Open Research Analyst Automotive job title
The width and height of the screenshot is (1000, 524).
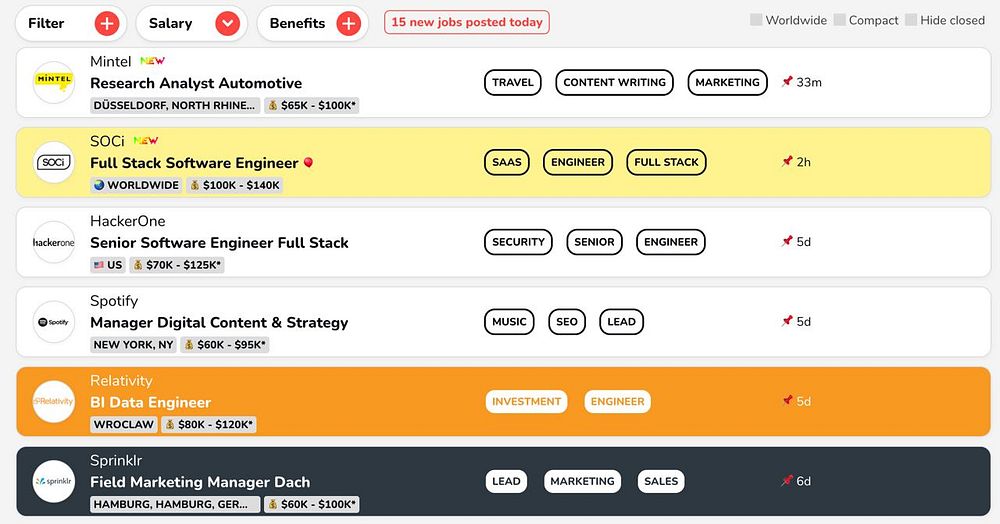pyautogui.click(x=196, y=83)
